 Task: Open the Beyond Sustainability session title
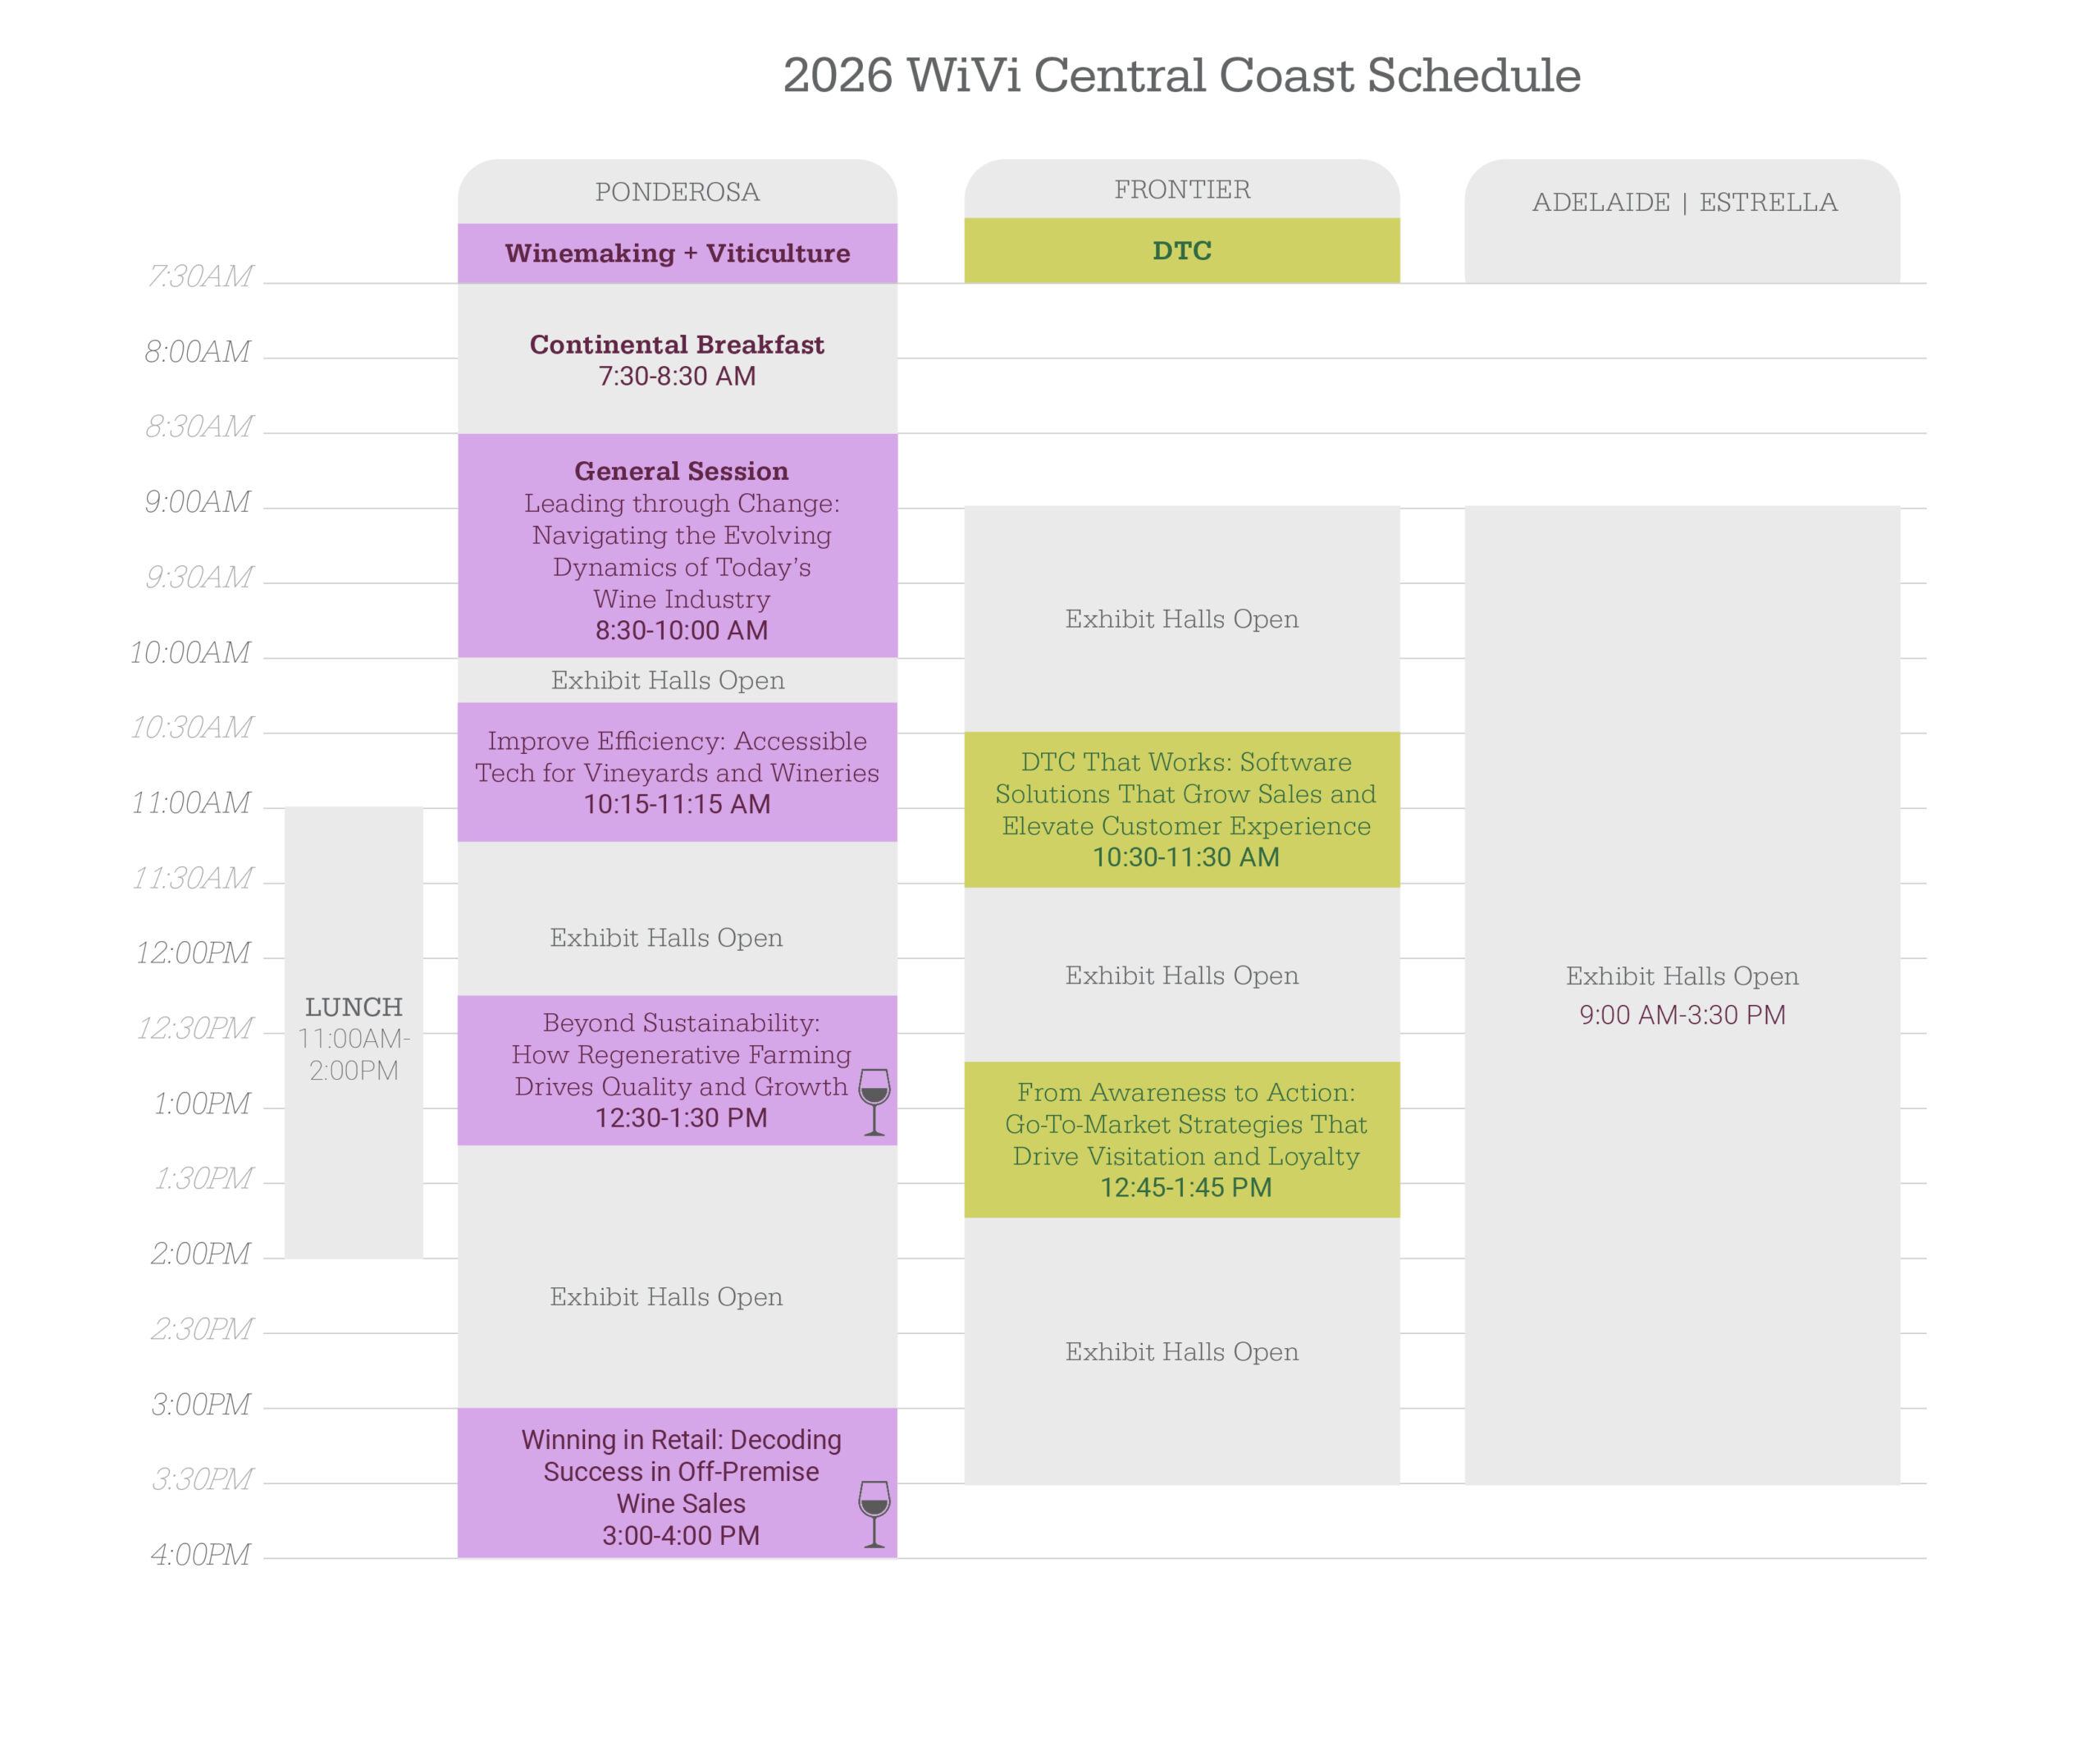tap(680, 1054)
